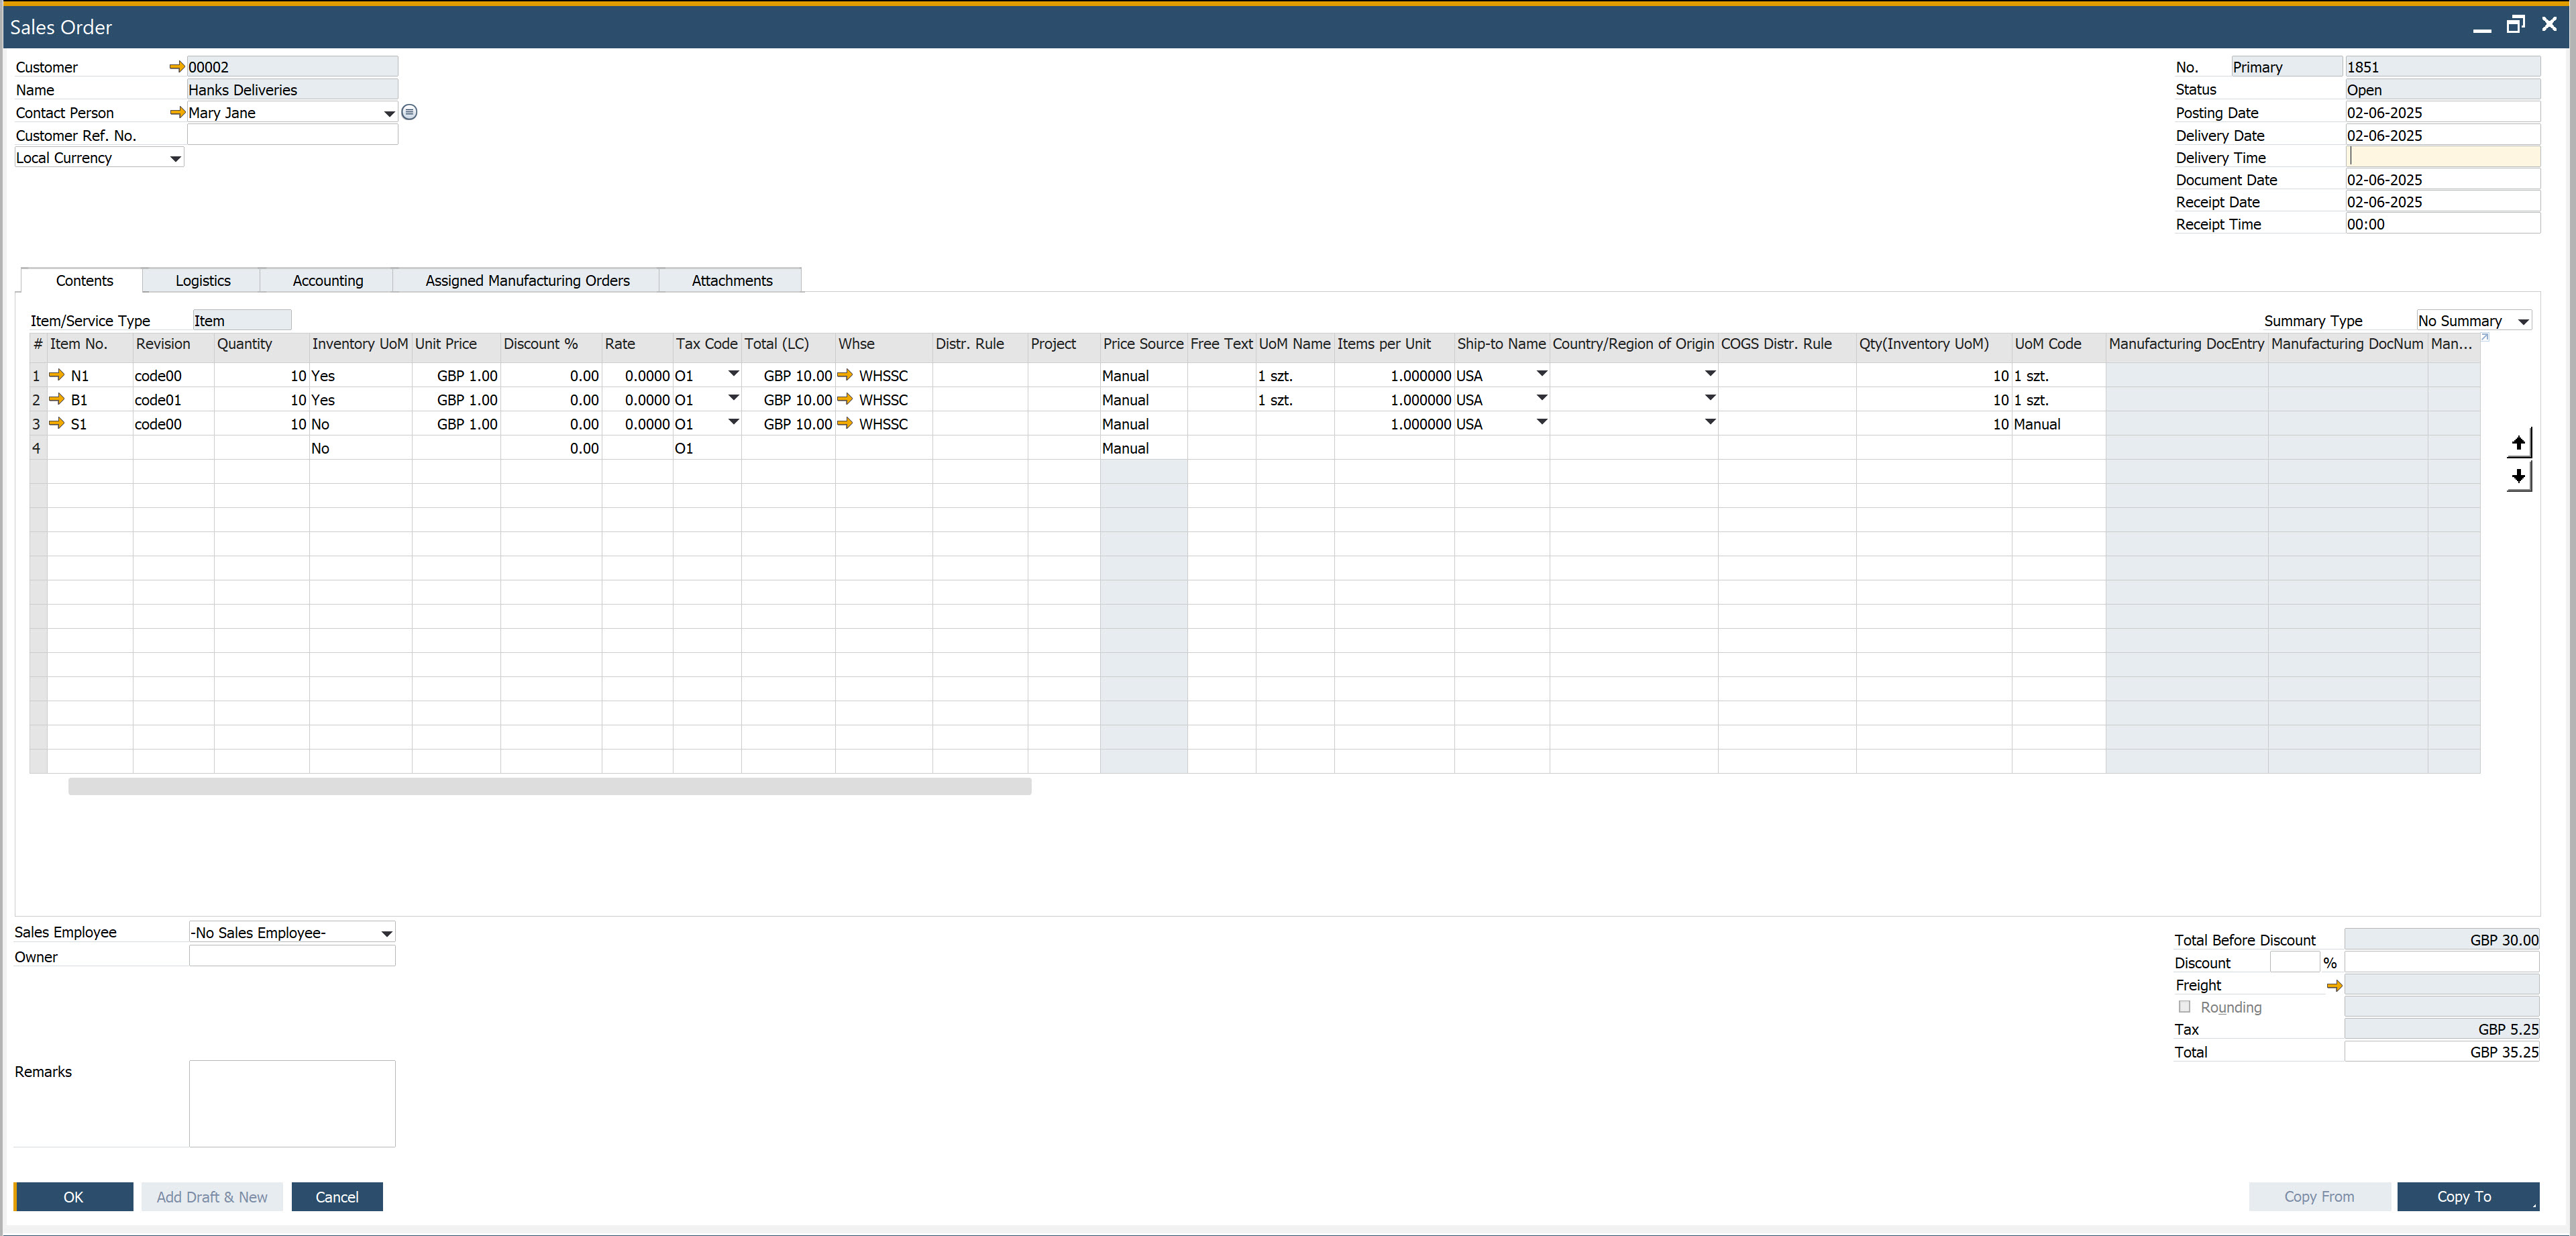Click the horizontal scrollbar under the grid
The height and width of the screenshot is (1236, 2576).
[x=549, y=787]
